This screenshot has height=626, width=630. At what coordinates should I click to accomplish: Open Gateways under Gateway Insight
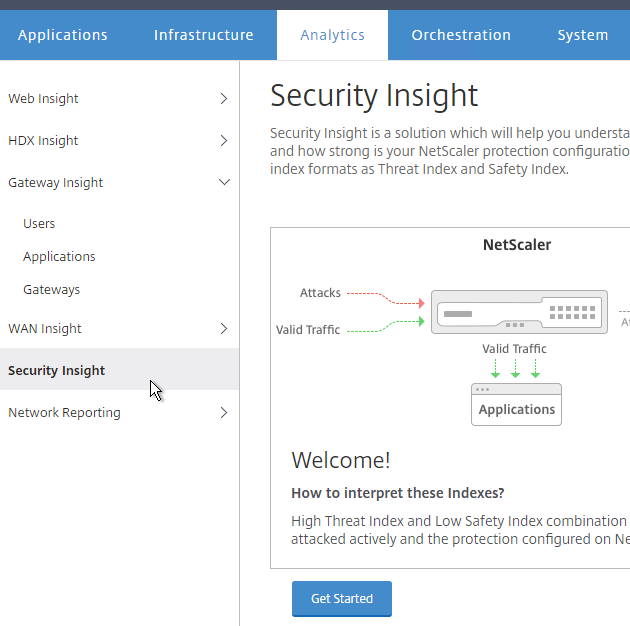point(51,290)
